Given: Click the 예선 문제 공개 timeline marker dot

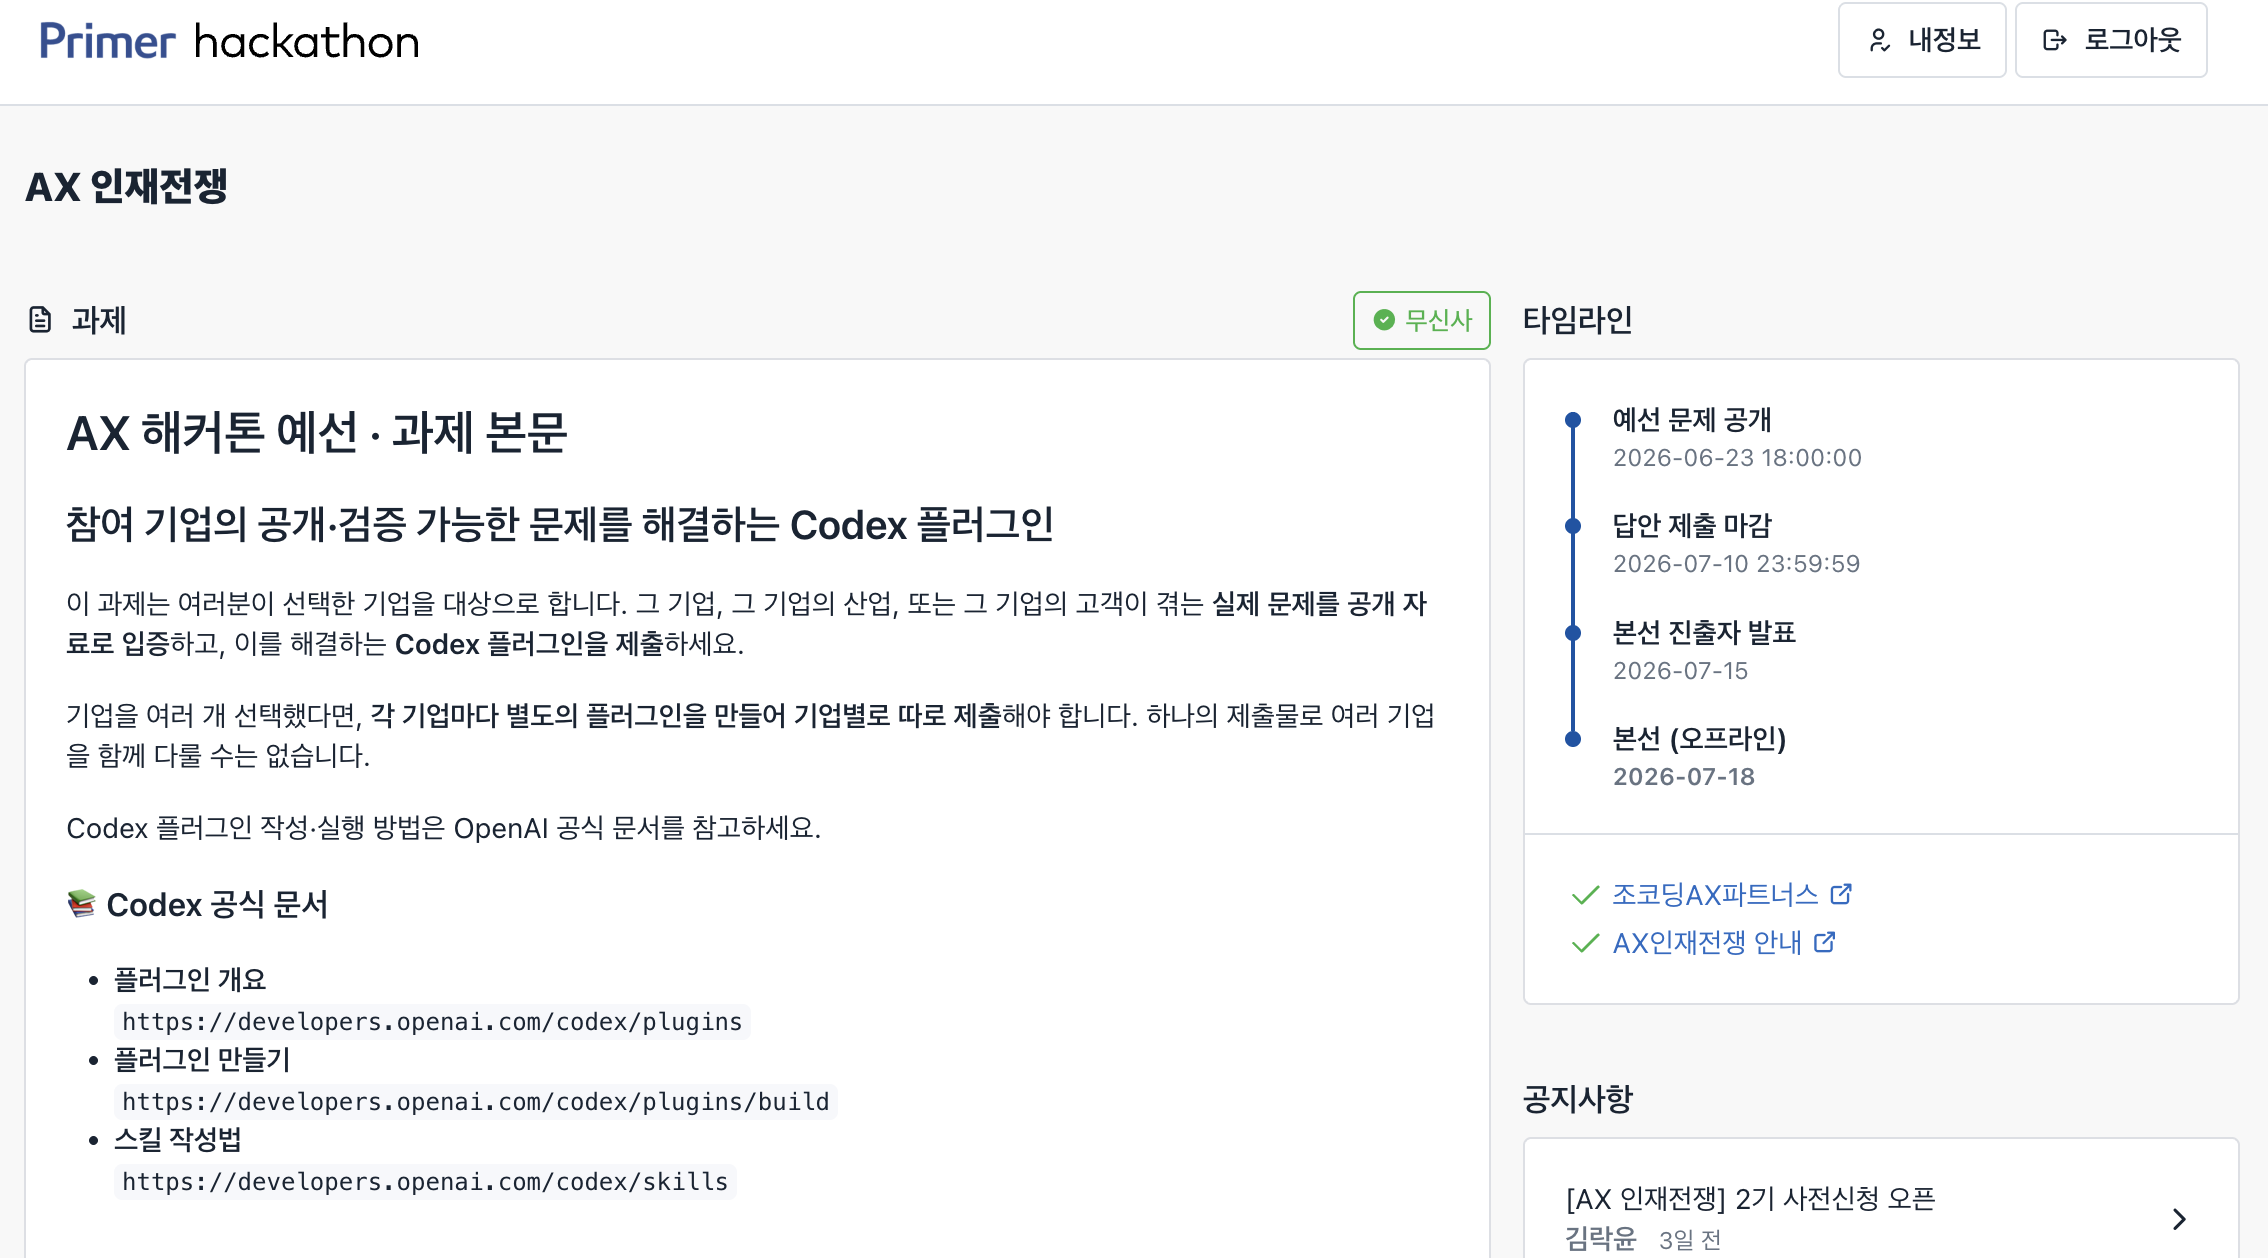Looking at the screenshot, I should pos(1573,420).
